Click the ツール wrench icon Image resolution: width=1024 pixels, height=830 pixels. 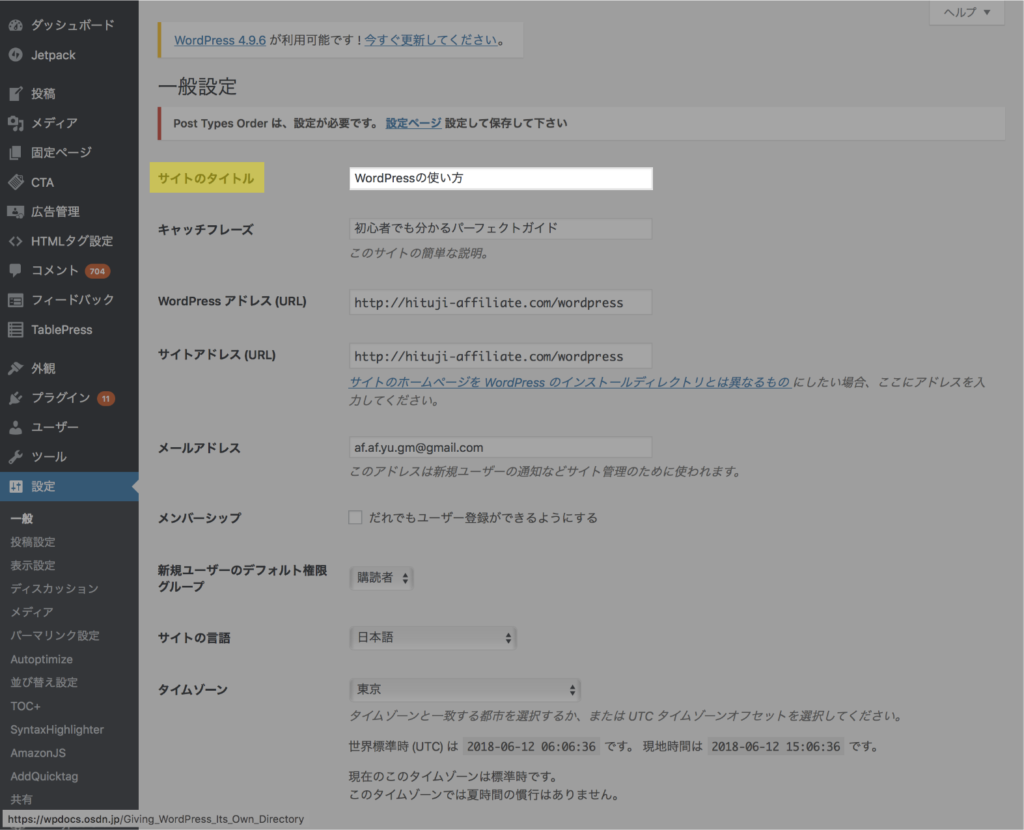click(x=16, y=456)
